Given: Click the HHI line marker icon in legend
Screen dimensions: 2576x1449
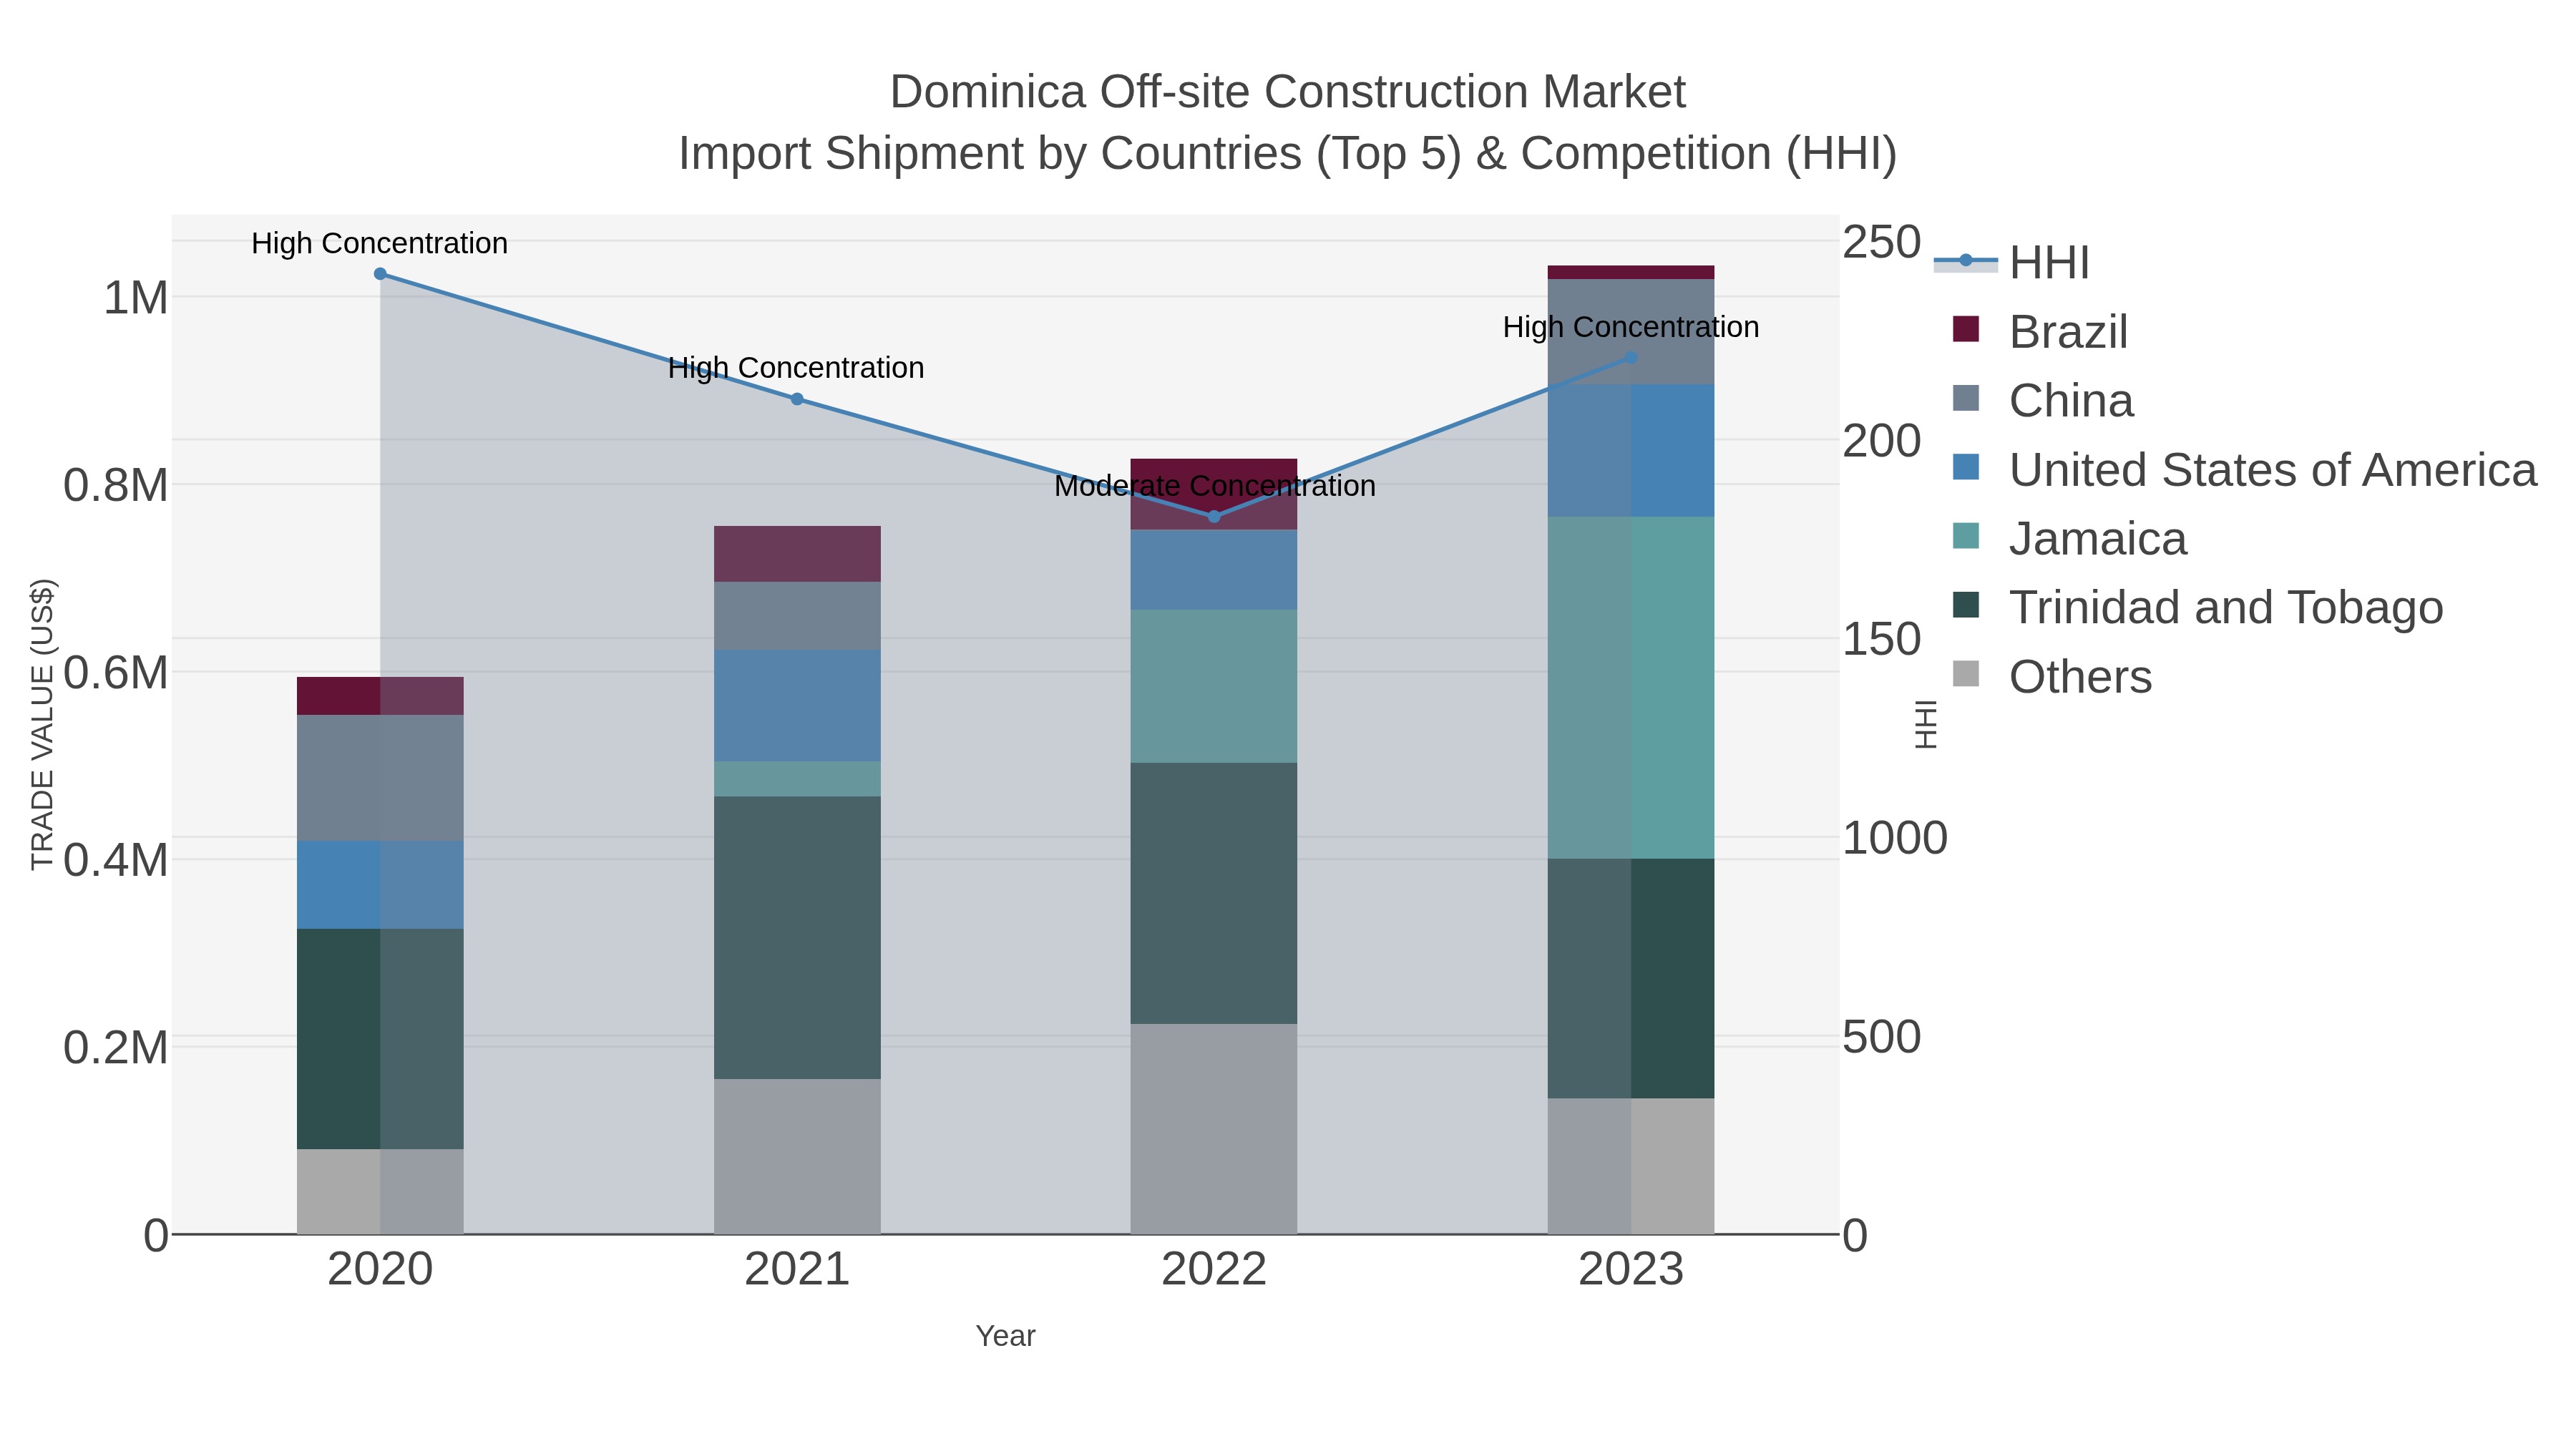Looking at the screenshot, I should pyautogui.click(x=1966, y=261).
